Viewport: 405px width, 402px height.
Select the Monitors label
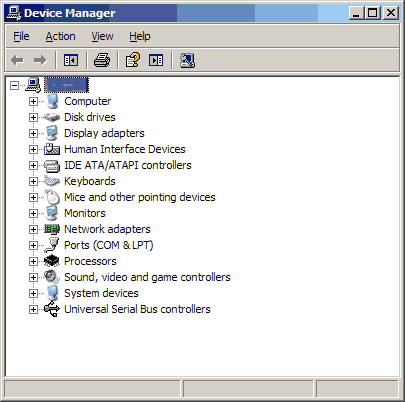tap(85, 213)
